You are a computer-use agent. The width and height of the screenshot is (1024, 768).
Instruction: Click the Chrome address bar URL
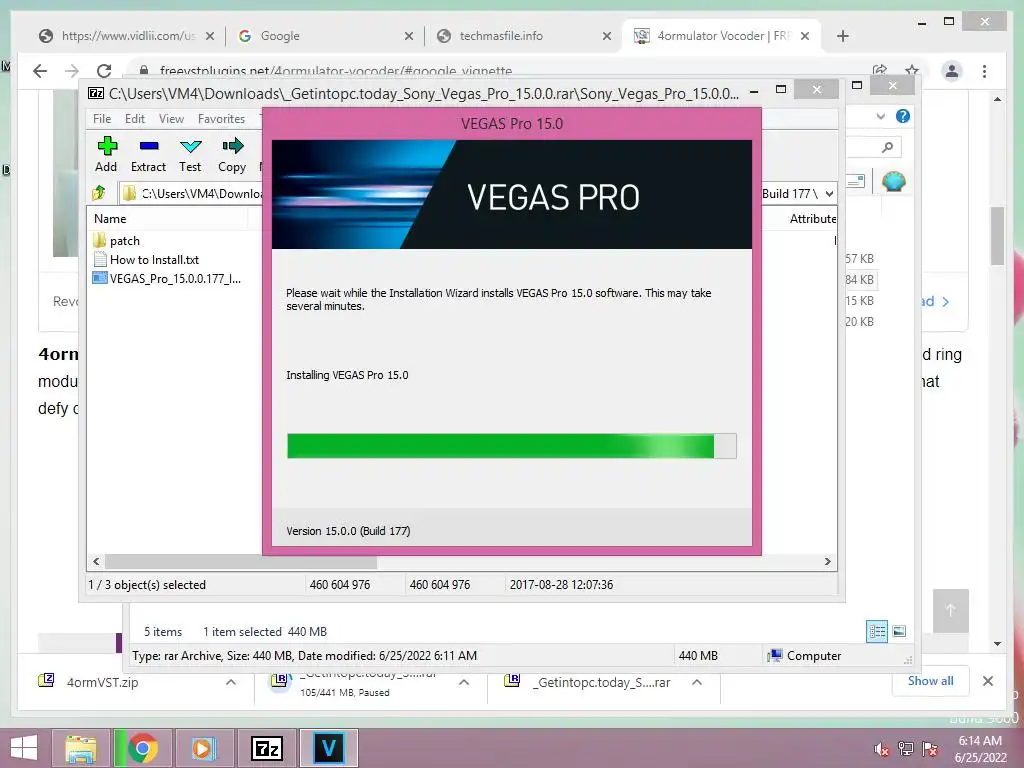336,71
